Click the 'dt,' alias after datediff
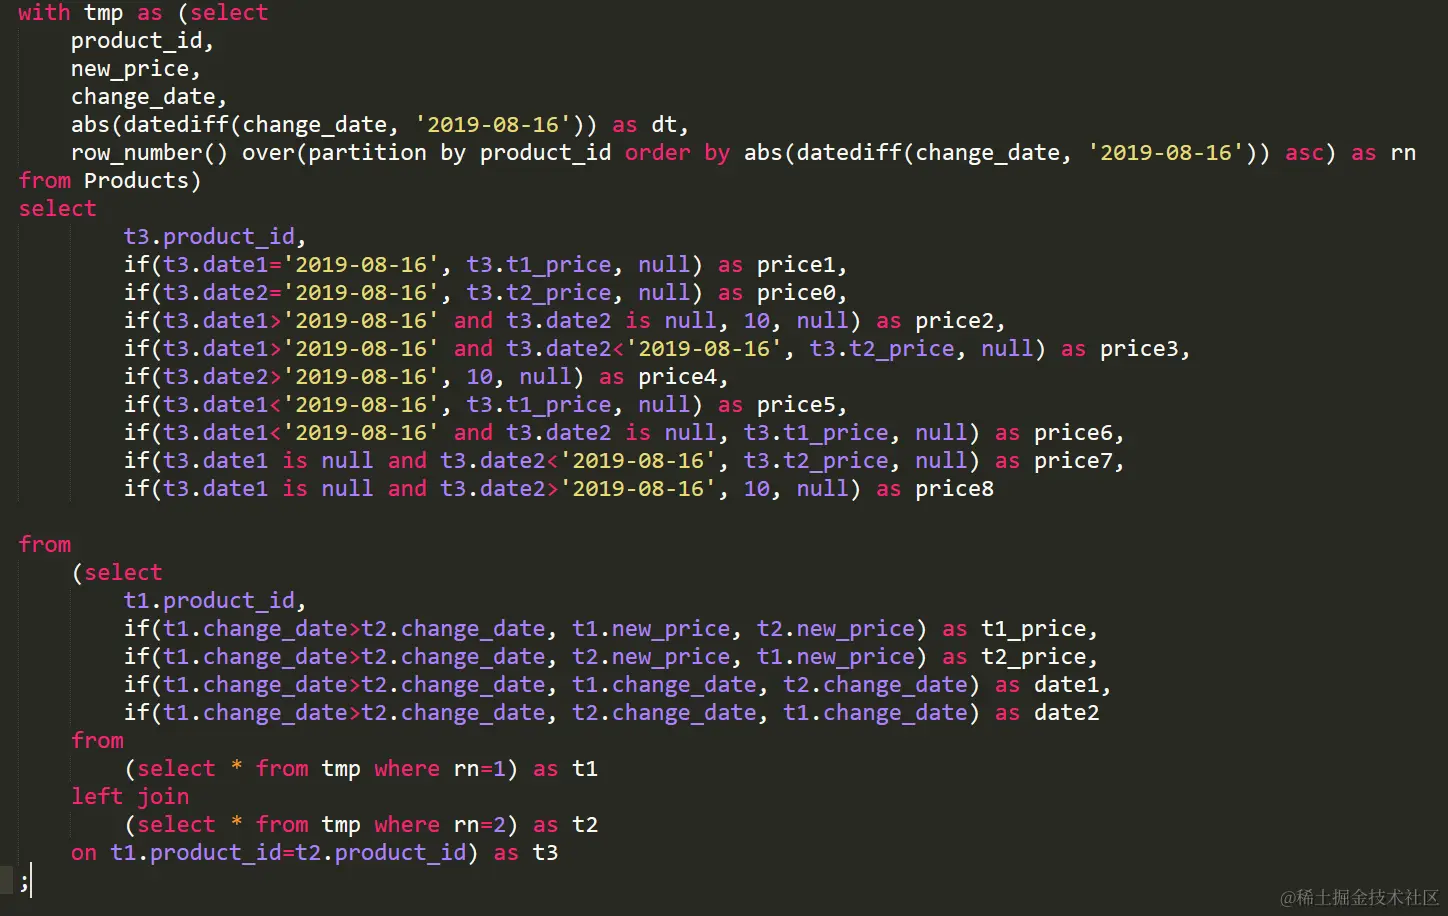Image resolution: width=1448 pixels, height=916 pixels. pos(670,125)
